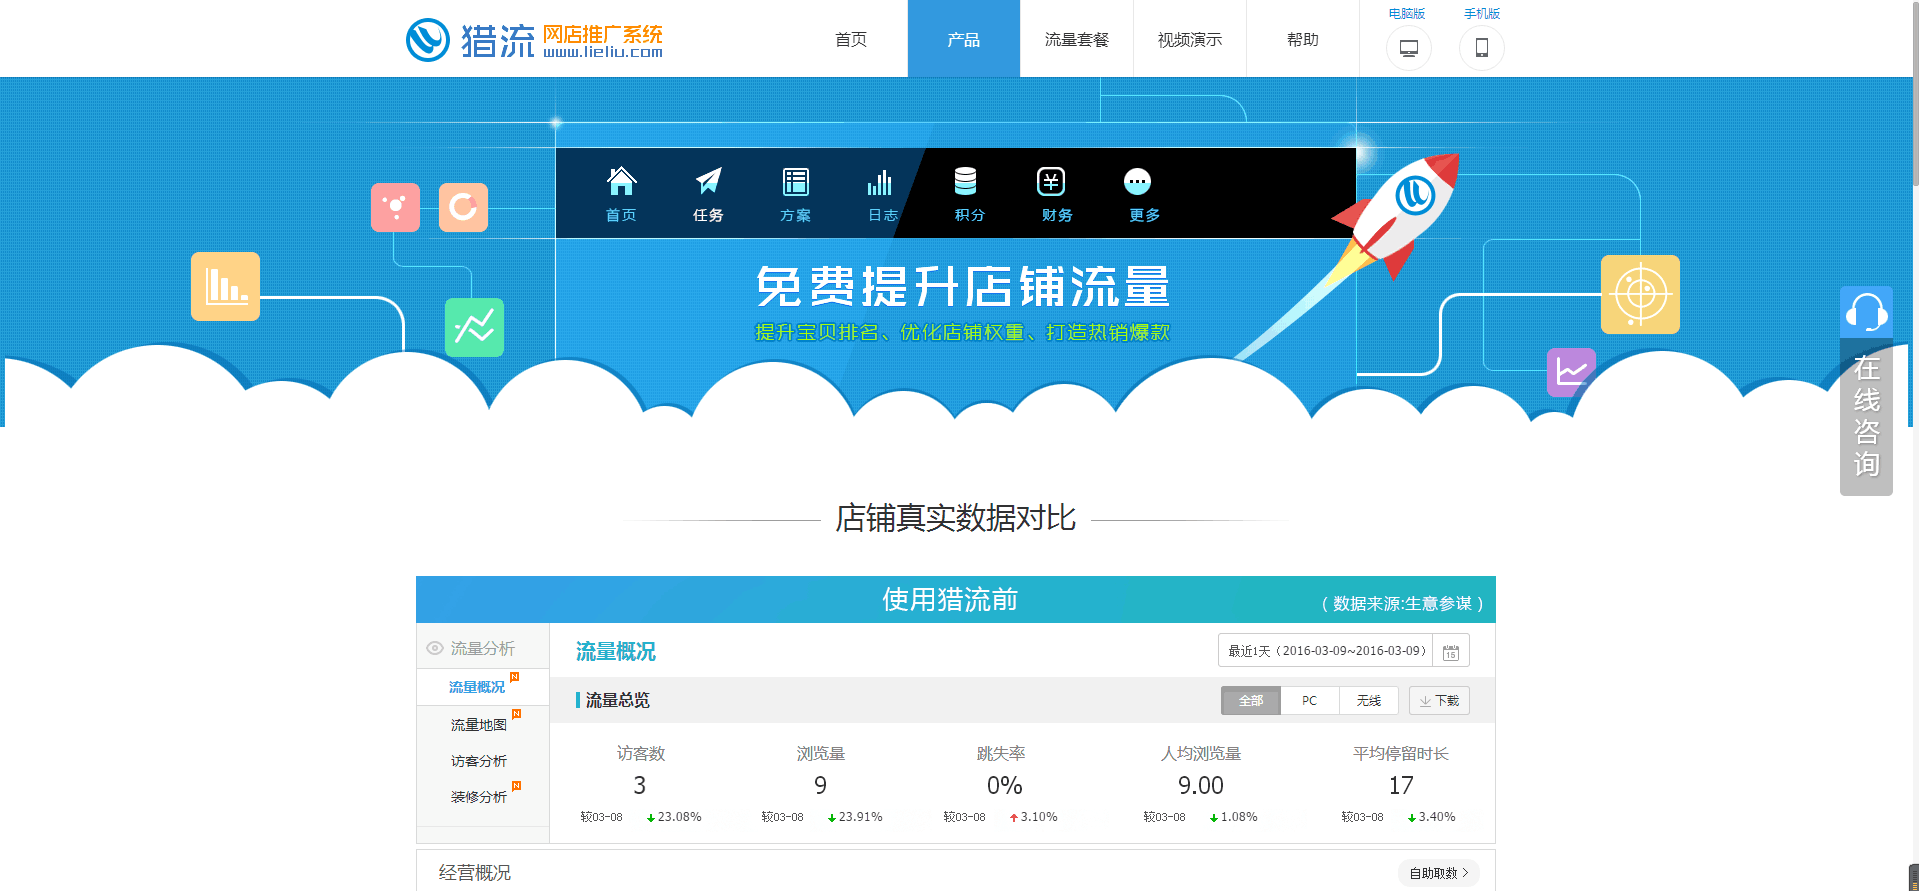Open 视频演示 in the top navigation
The width and height of the screenshot is (1919, 891).
(x=1190, y=39)
